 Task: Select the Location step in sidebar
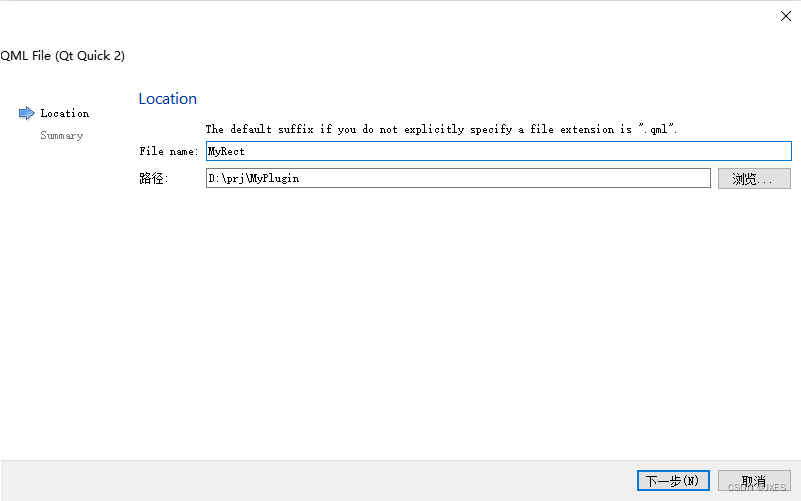tap(65, 113)
